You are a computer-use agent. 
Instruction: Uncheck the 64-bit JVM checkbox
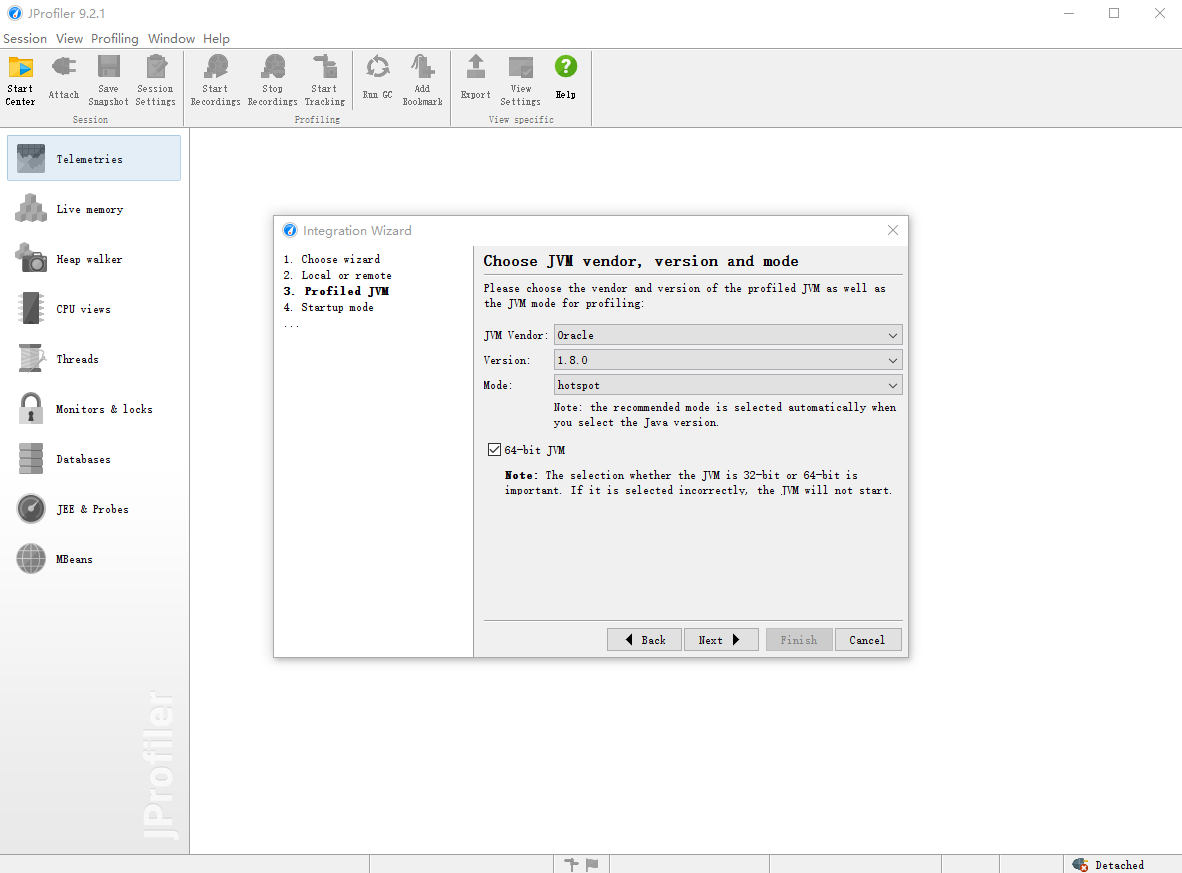pos(495,450)
